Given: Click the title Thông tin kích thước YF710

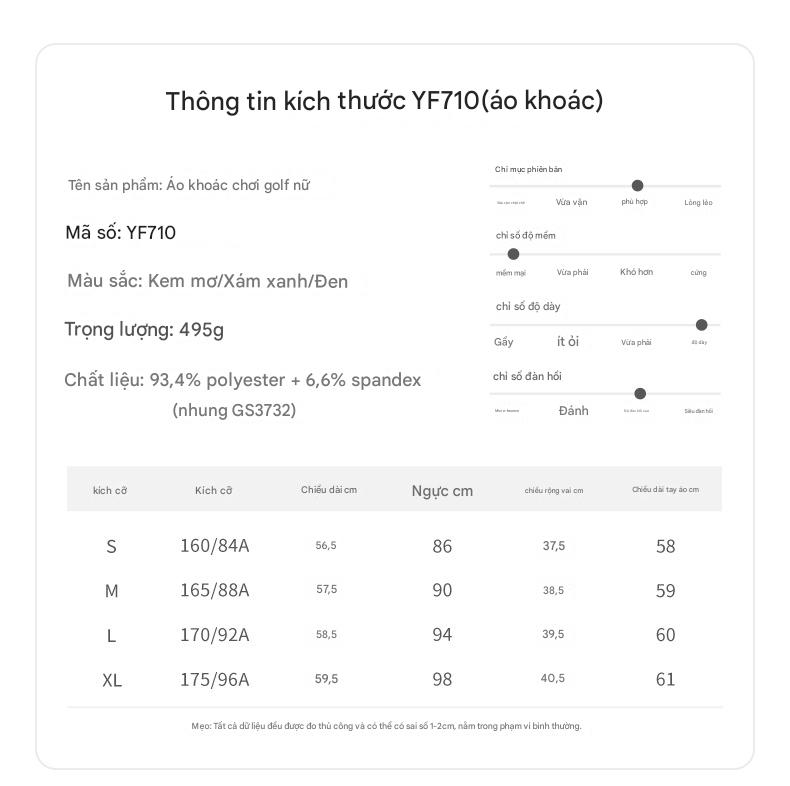Looking at the screenshot, I should 384,101.
